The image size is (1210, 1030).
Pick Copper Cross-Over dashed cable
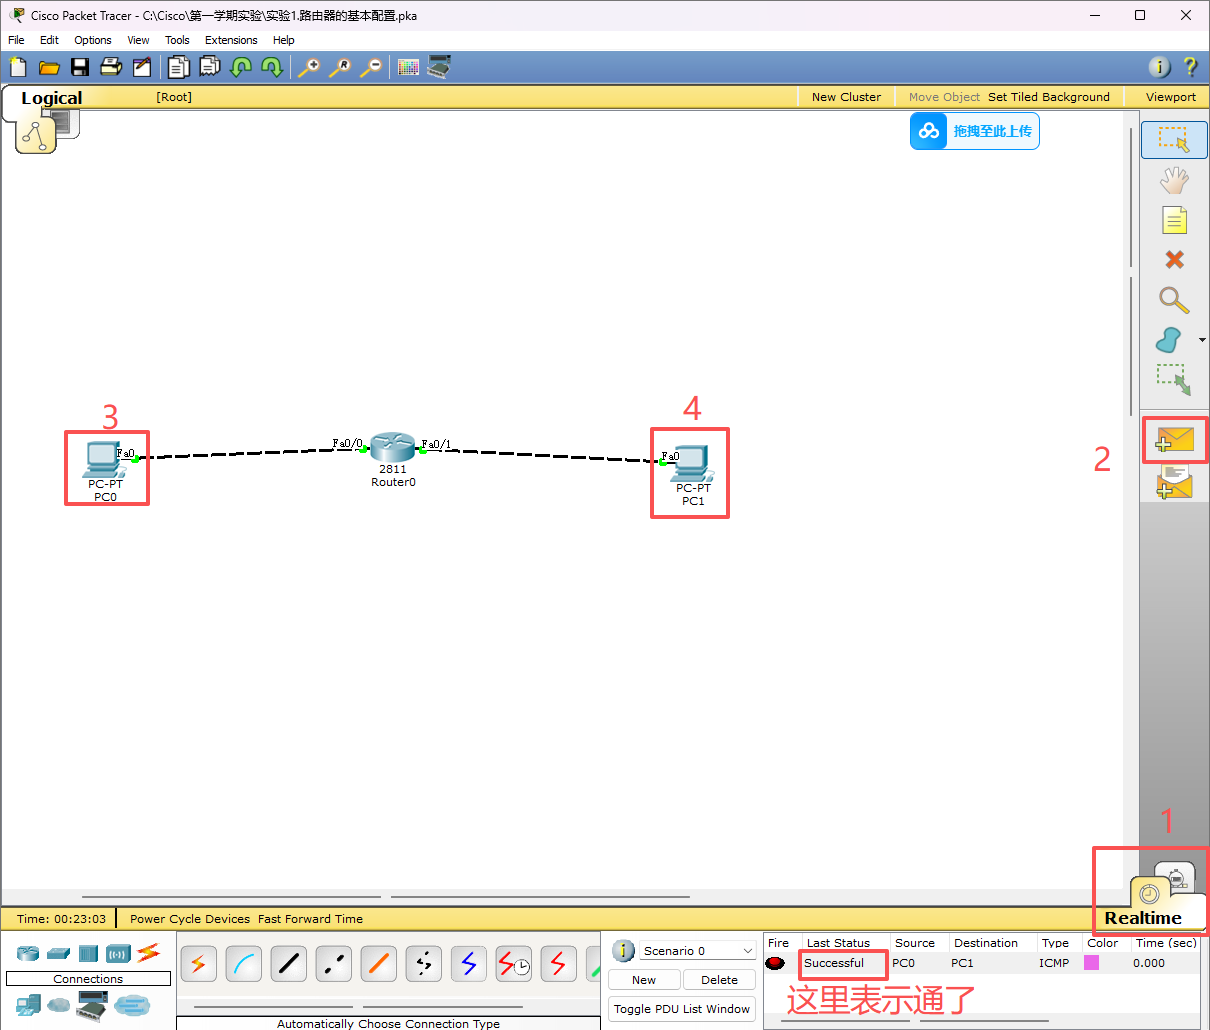(334, 964)
